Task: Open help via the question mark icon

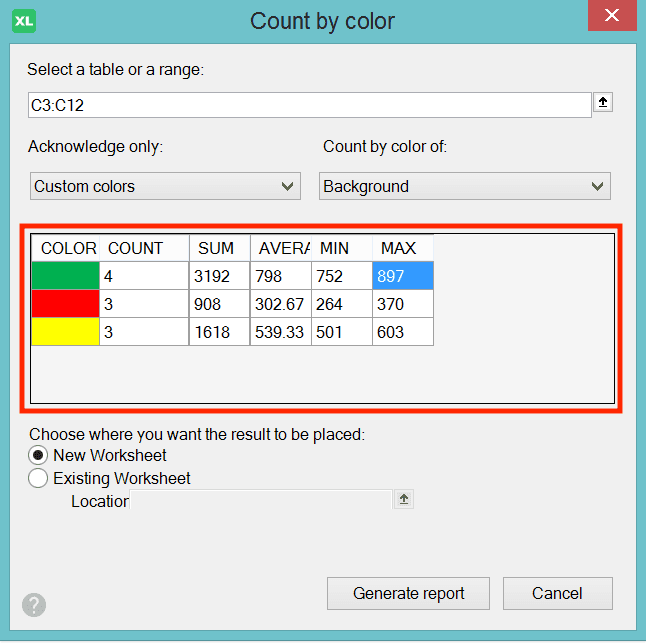Action: tap(34, 605)
